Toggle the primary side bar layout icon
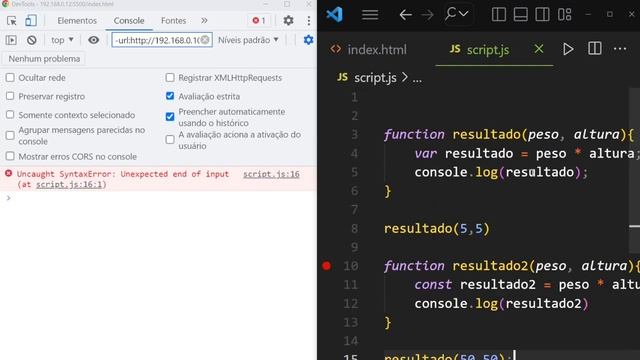 click(x=499, y=14)
